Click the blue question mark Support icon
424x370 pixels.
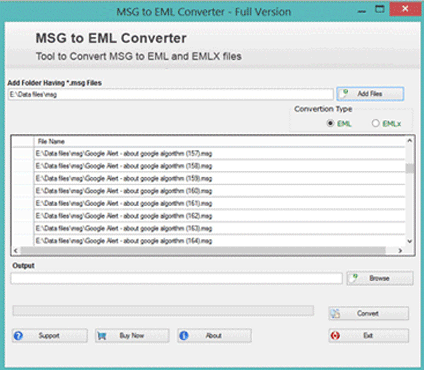18,336
